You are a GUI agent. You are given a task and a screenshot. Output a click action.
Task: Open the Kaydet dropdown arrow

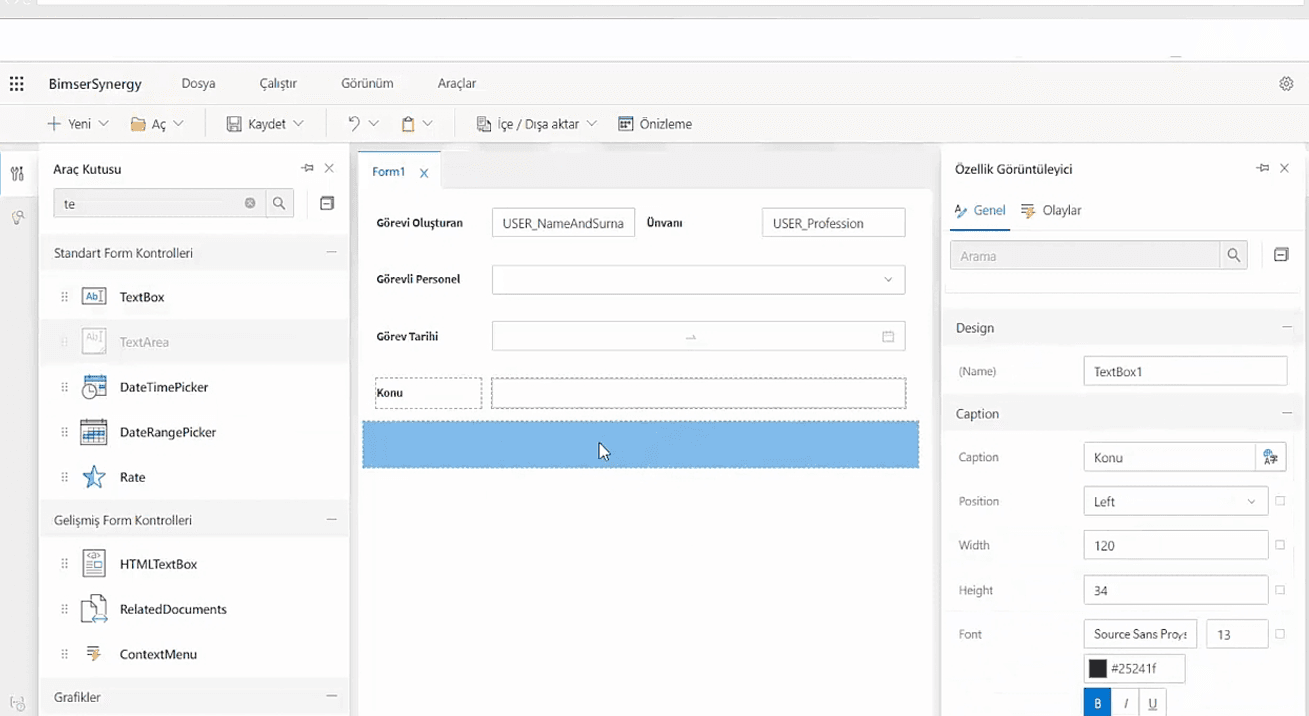click(x=299, y=124)
